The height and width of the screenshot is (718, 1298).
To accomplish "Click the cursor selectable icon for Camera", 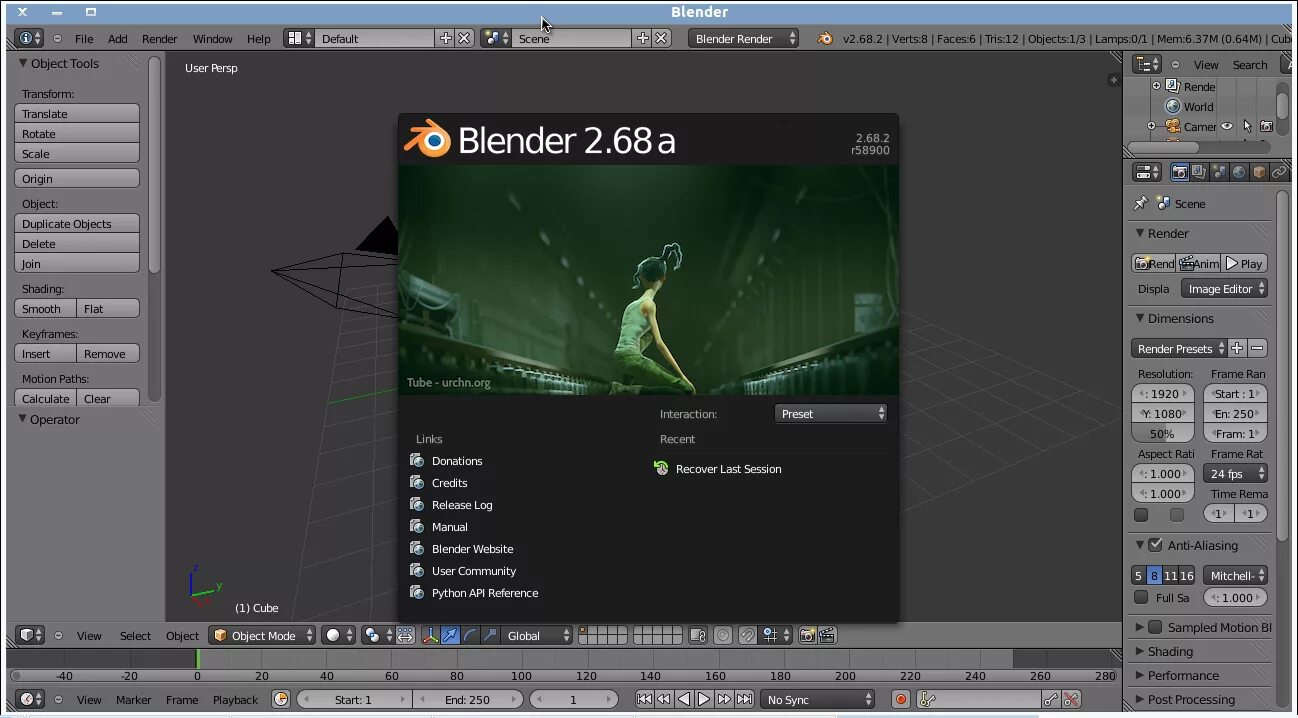I will (x=1247, y=126).
